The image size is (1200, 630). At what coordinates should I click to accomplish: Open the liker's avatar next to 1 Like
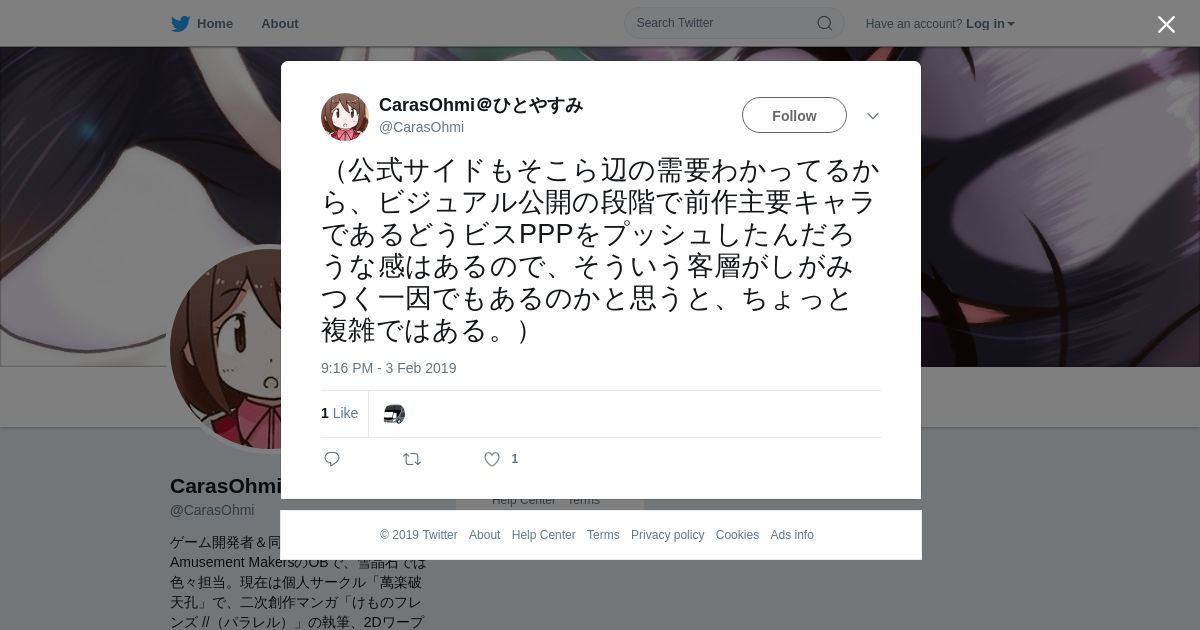(394, 414)
